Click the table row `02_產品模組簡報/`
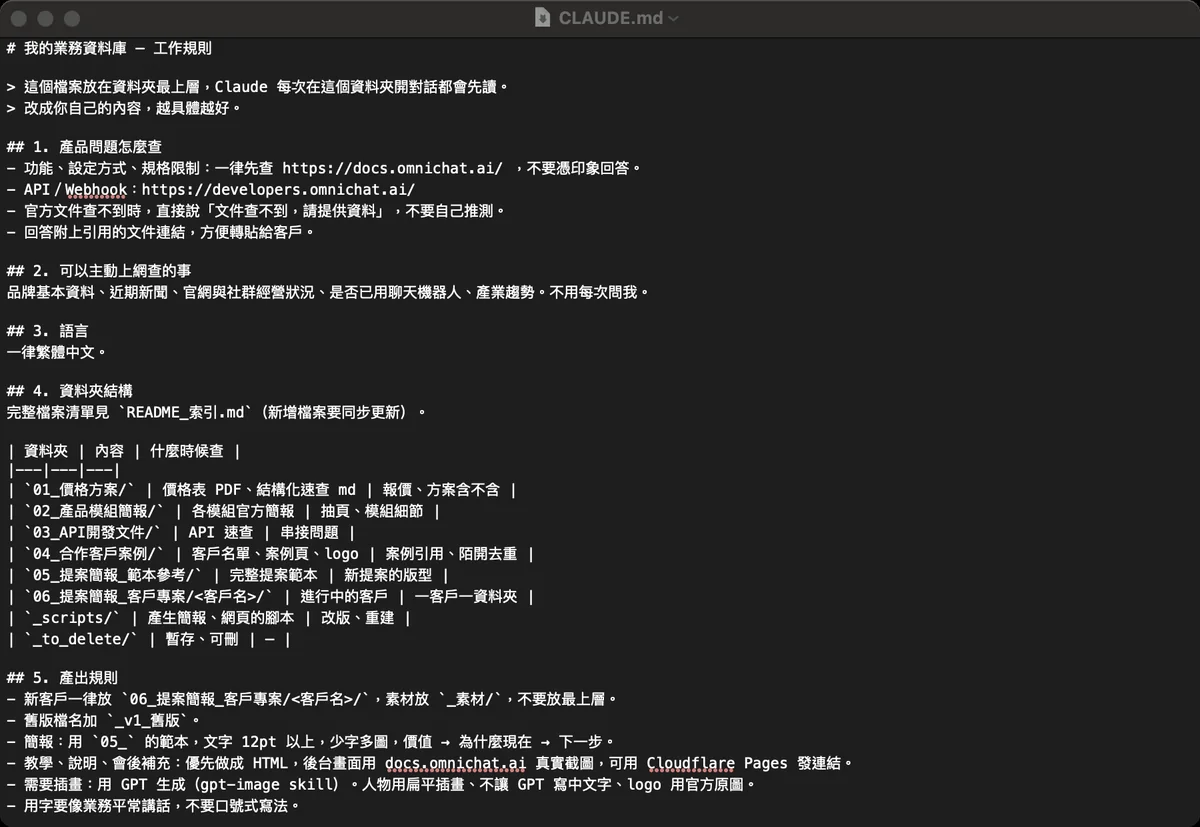The height and width of the screenshot is (827, 1200). pyautogui.click(x=223, y=511)
